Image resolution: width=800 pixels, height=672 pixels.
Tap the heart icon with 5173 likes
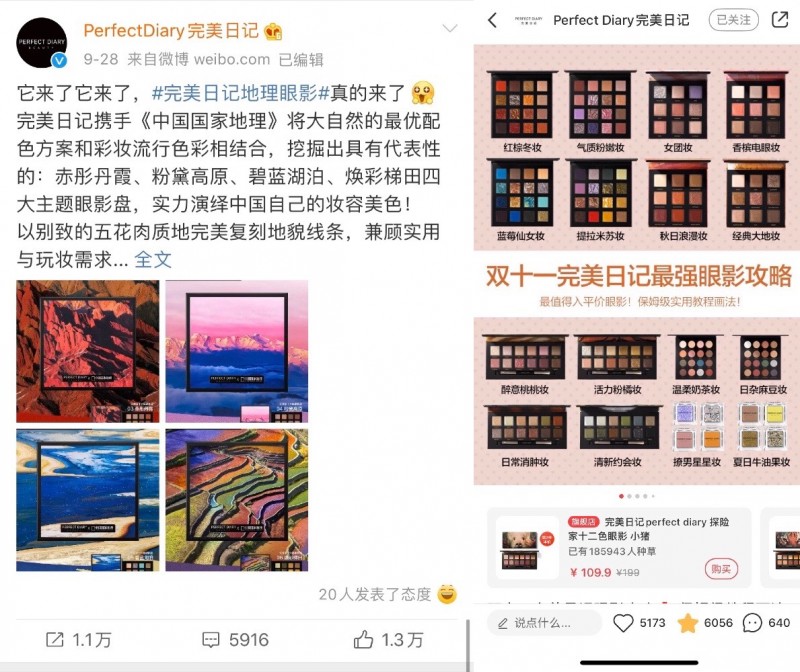point(623,623)
